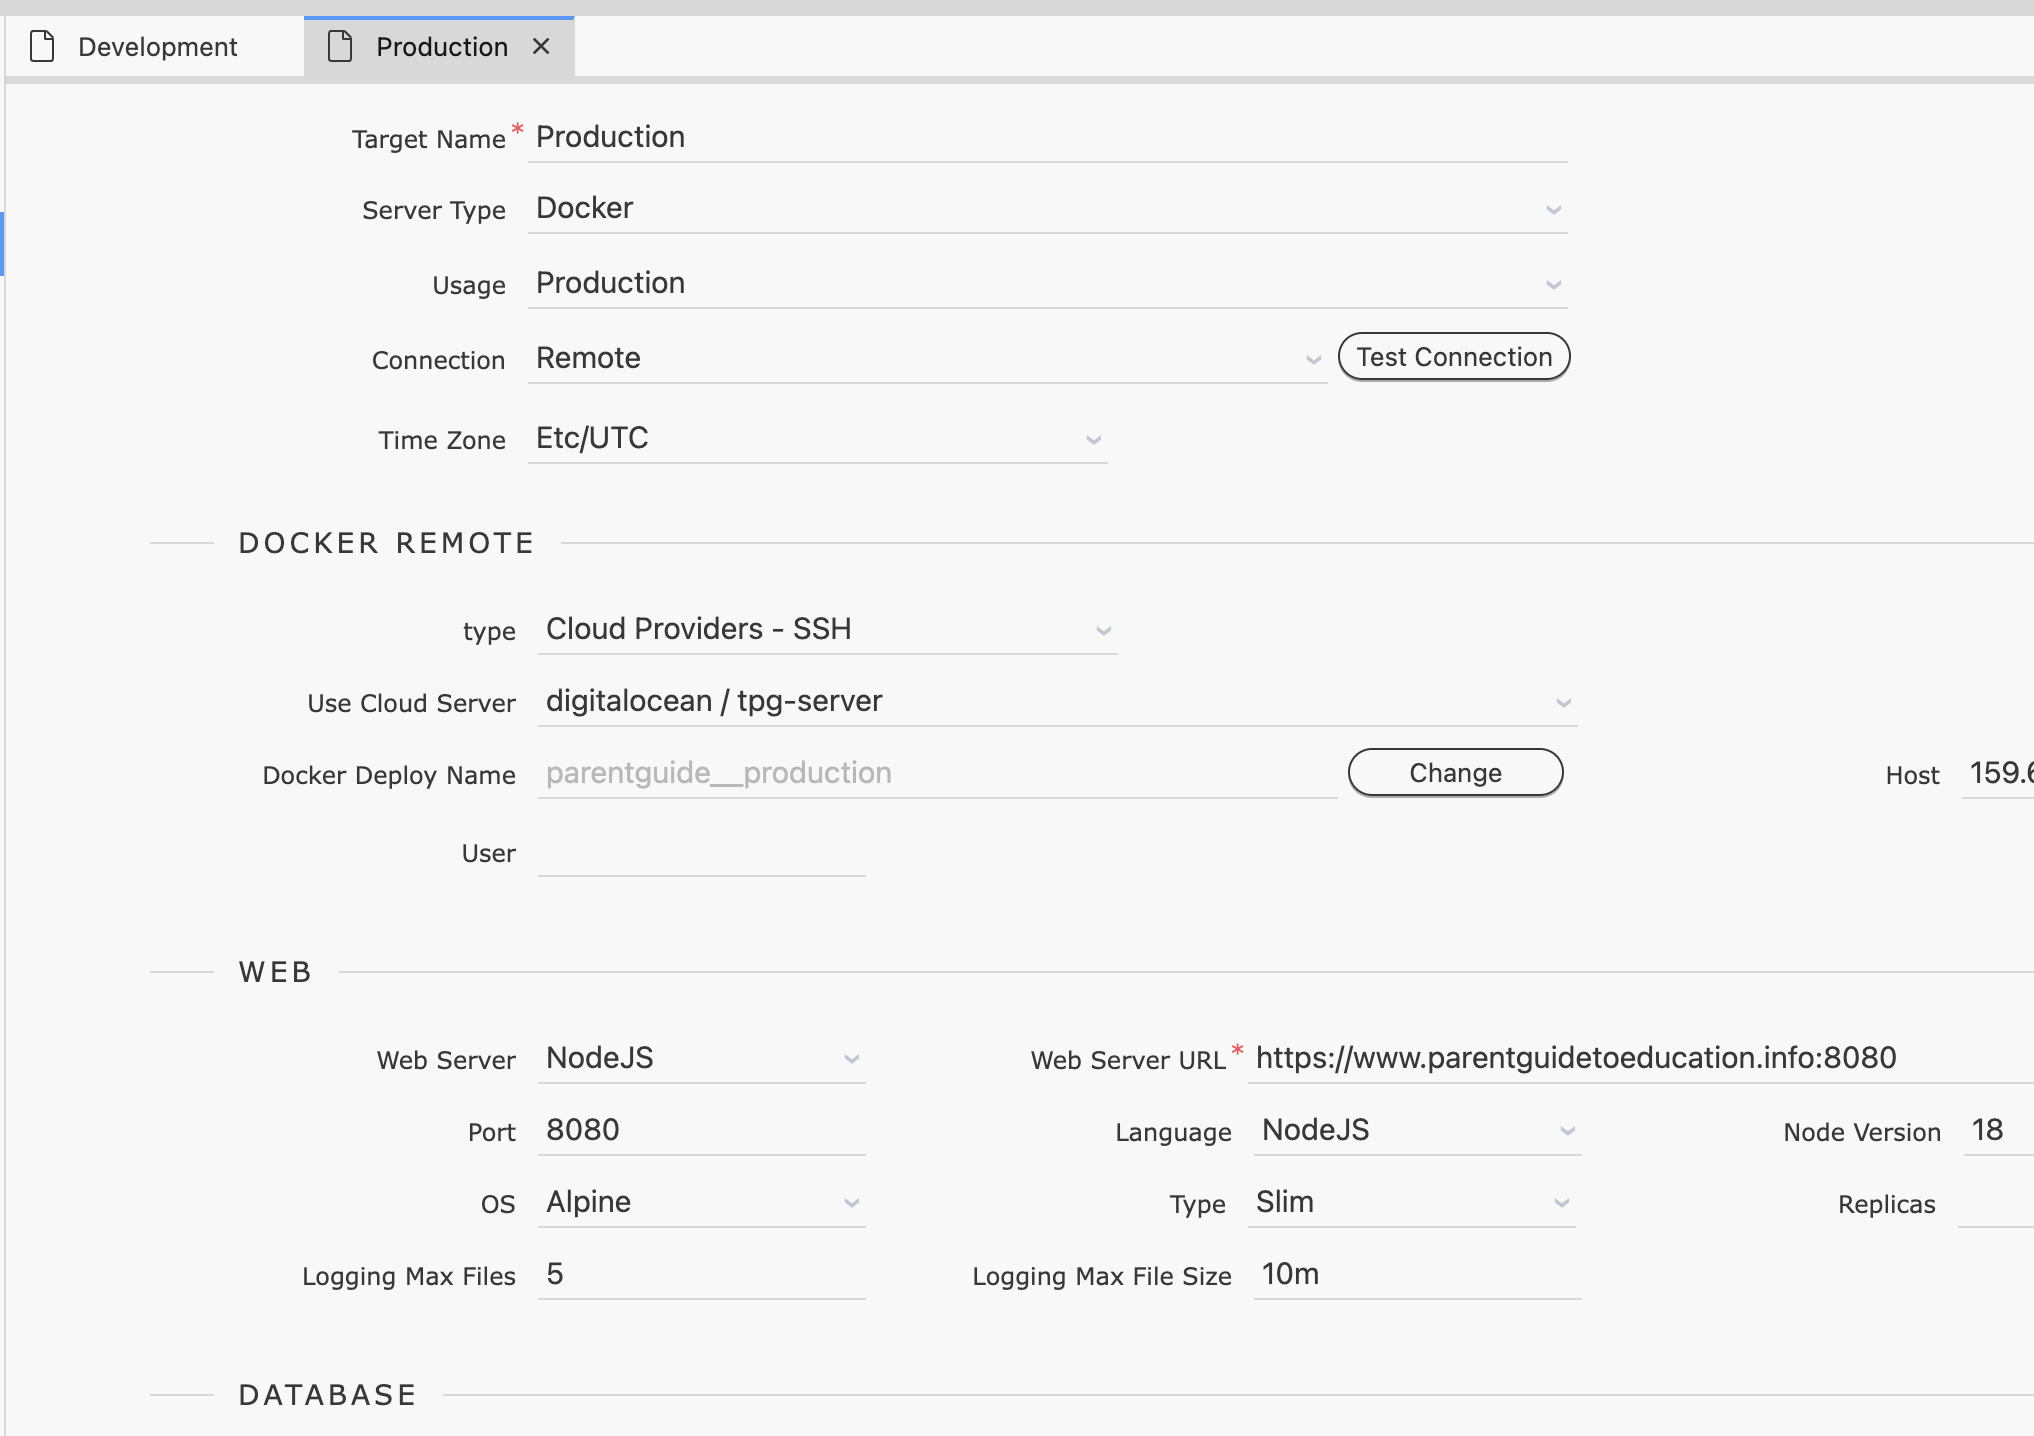Screen dimensions: 2034x1436
Task: Open the Connection dropdown
Action: point(927,358)
